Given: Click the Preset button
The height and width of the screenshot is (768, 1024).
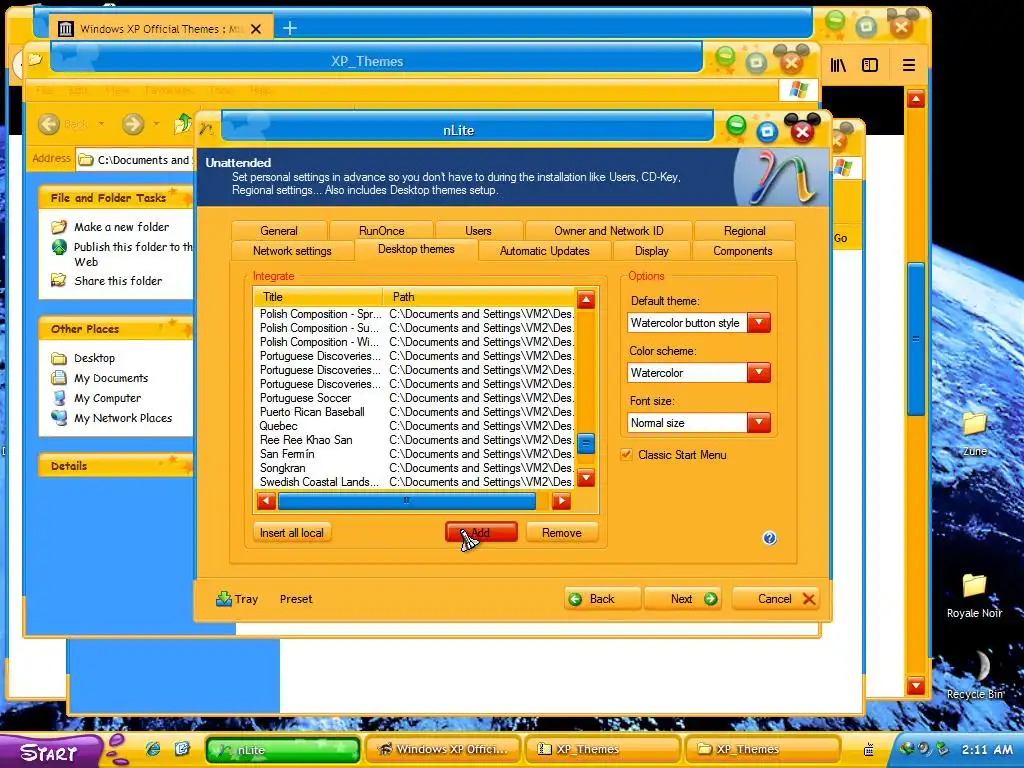Looking at the screenshot, I should pyautogui.click(x=296, y=599).
